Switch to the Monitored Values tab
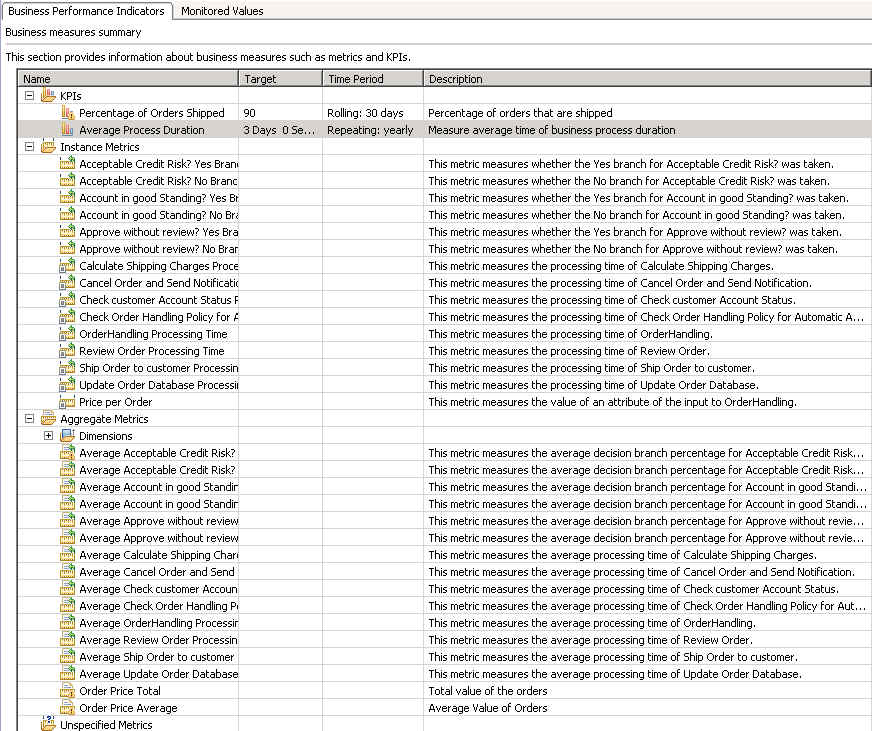The image size is (872, 731). pyautogui.click(x=222, y=11)
